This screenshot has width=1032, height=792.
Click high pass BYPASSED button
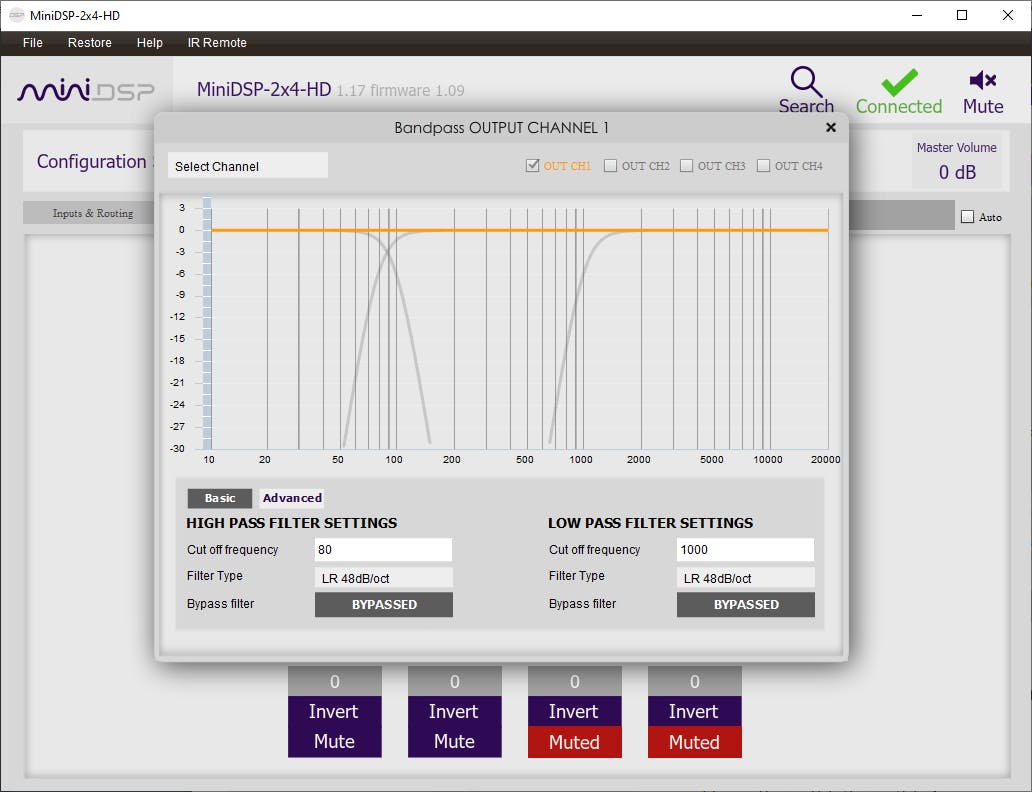[383, 605]
